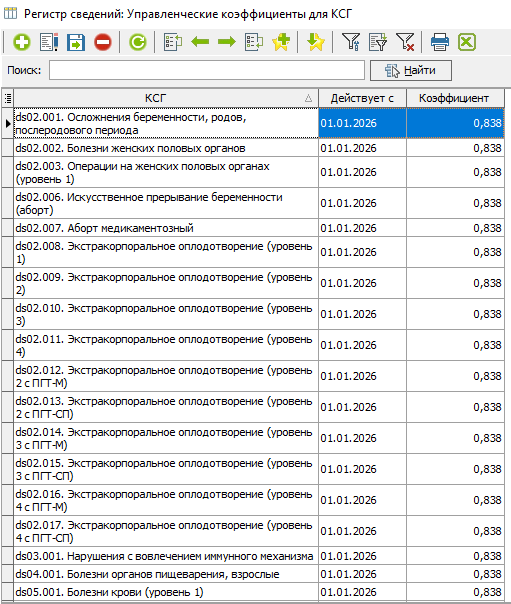Refresh the list with green circular arrow
Screen dimensions: 511x604
(137, 42)
